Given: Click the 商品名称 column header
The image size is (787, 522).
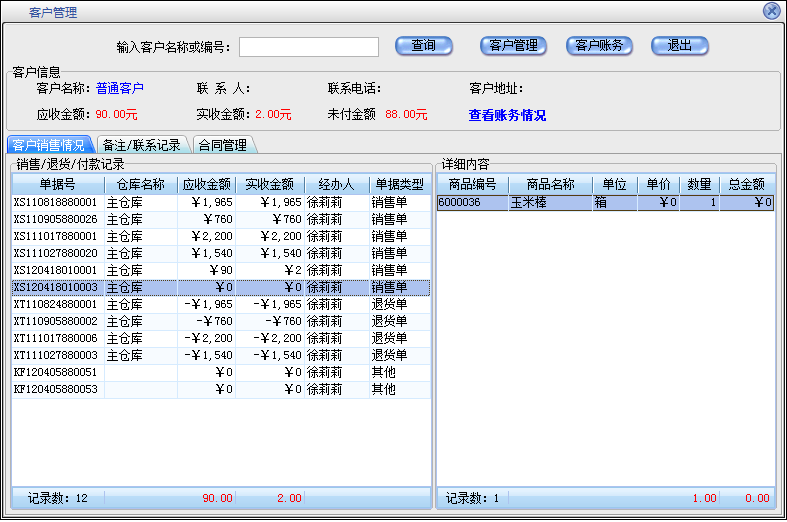Looking at the screenshot, I should pos(550,184).
